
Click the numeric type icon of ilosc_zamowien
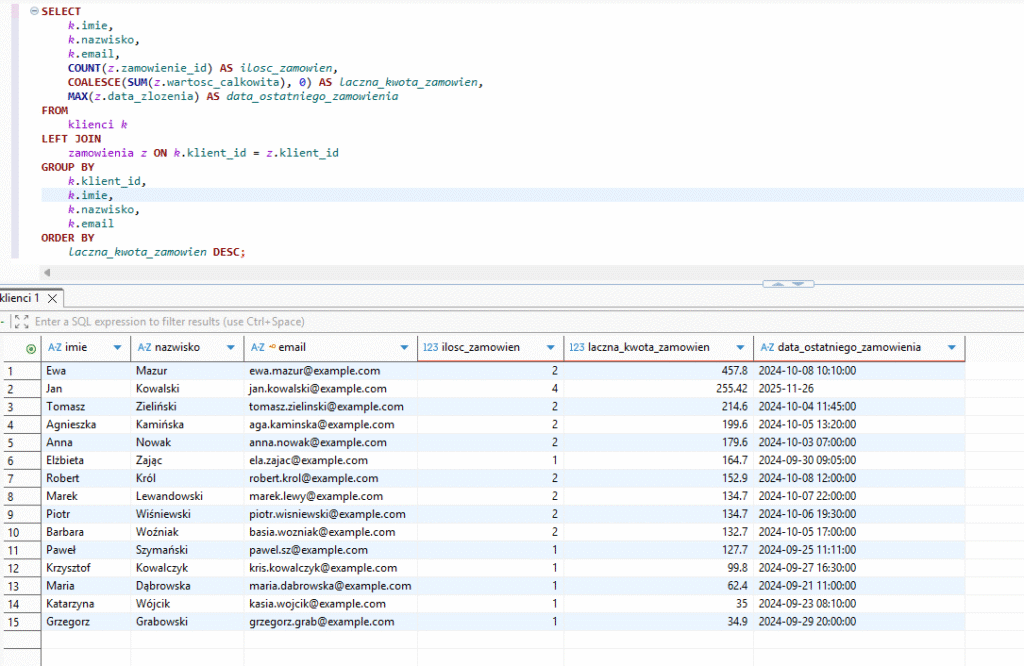pyautogui.click(x=431, y=347)
